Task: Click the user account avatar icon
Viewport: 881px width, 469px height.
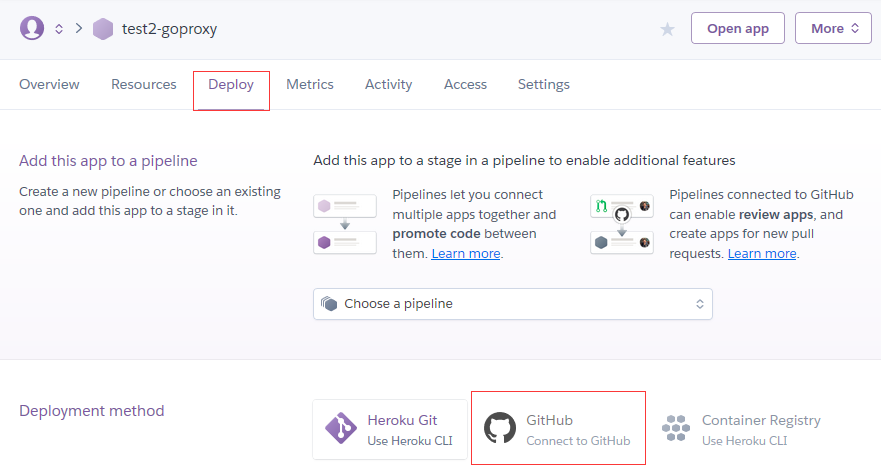Action: [32, 28]
